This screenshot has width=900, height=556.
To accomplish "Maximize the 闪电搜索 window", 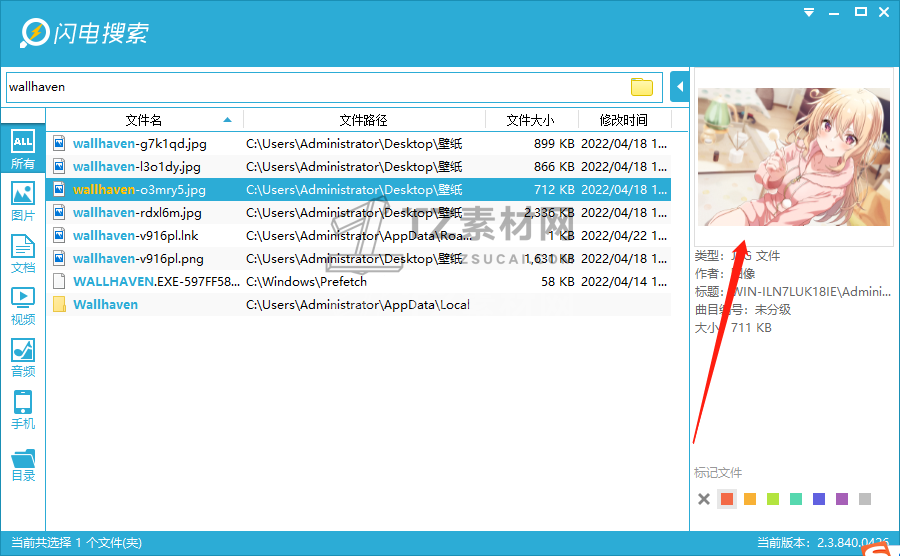I will (860, 12).
